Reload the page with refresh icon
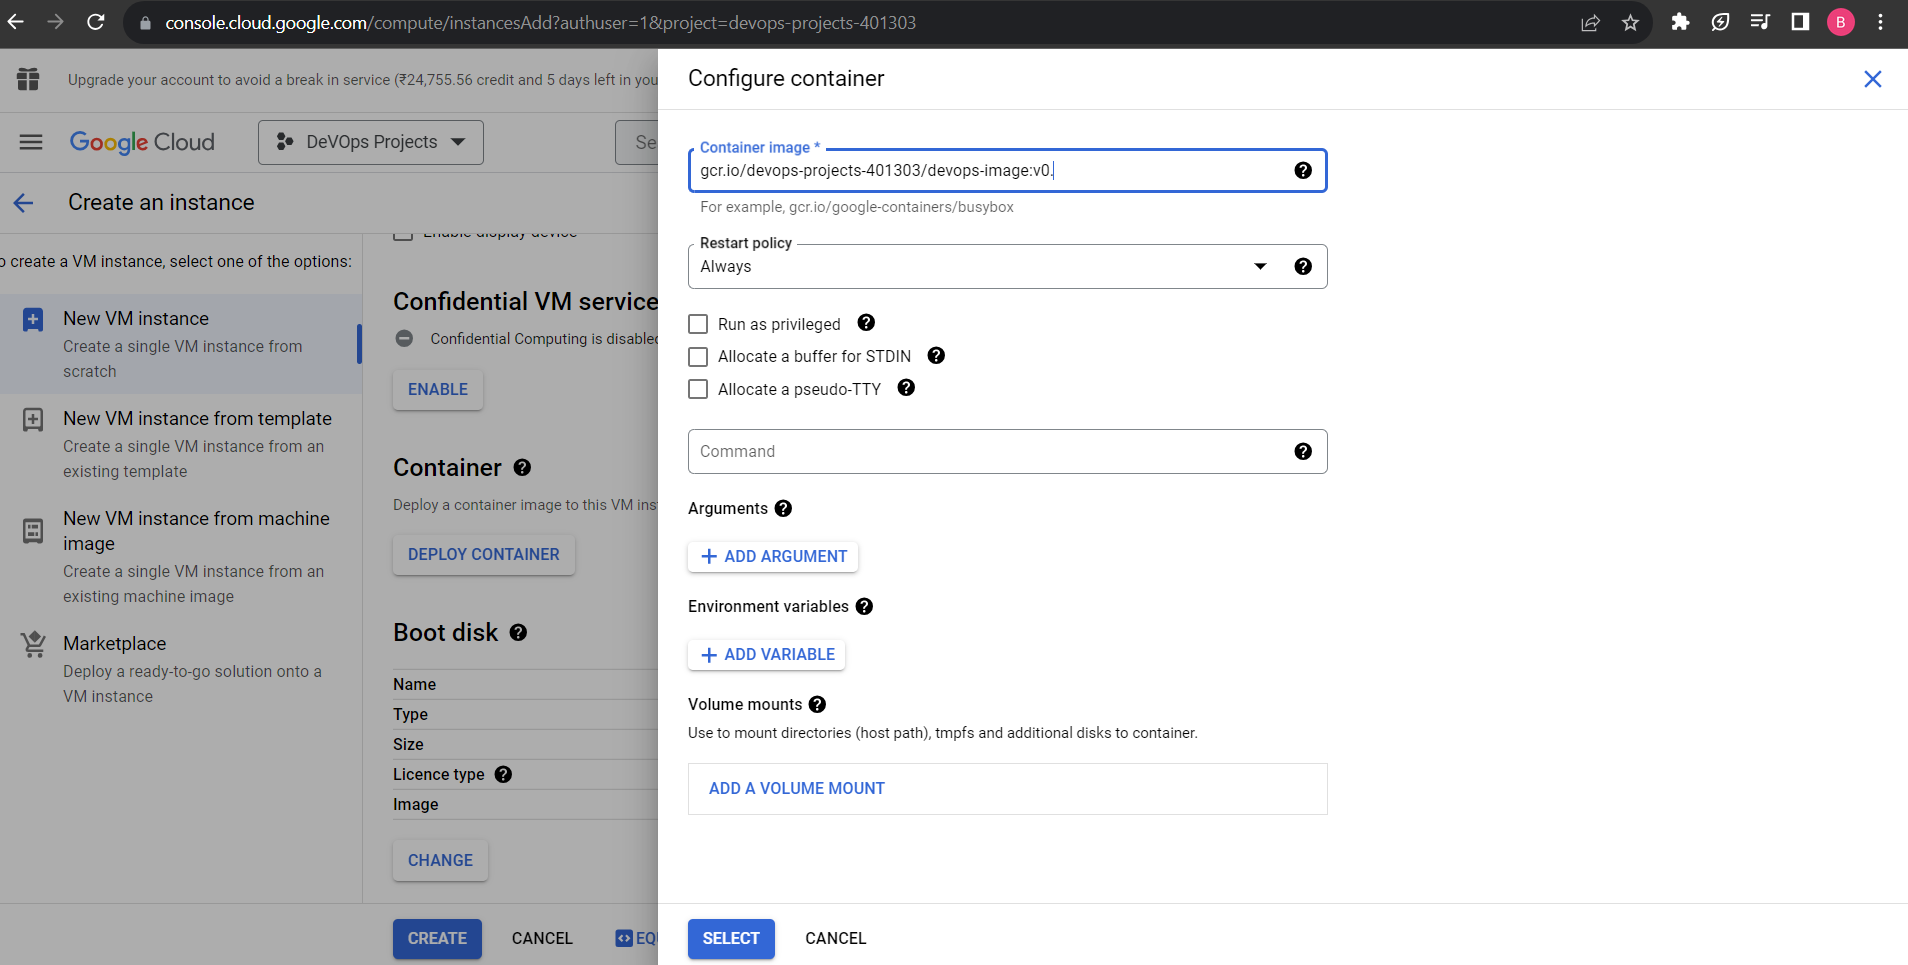Screen dimensions: 1908x965 pos(96,22)
